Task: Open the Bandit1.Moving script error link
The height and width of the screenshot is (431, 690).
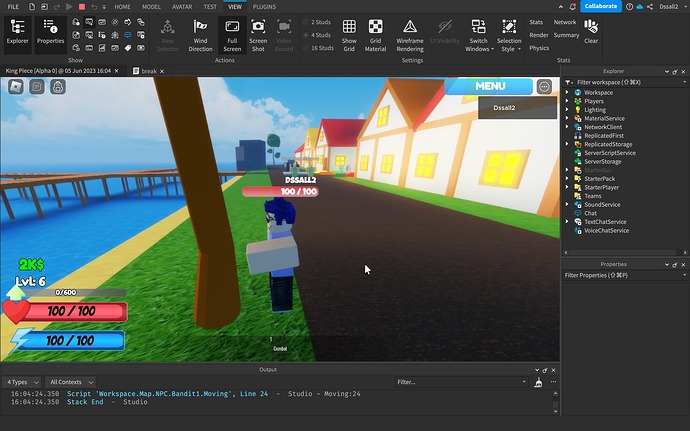Action: pyautogui.click(x=167, y=394)
